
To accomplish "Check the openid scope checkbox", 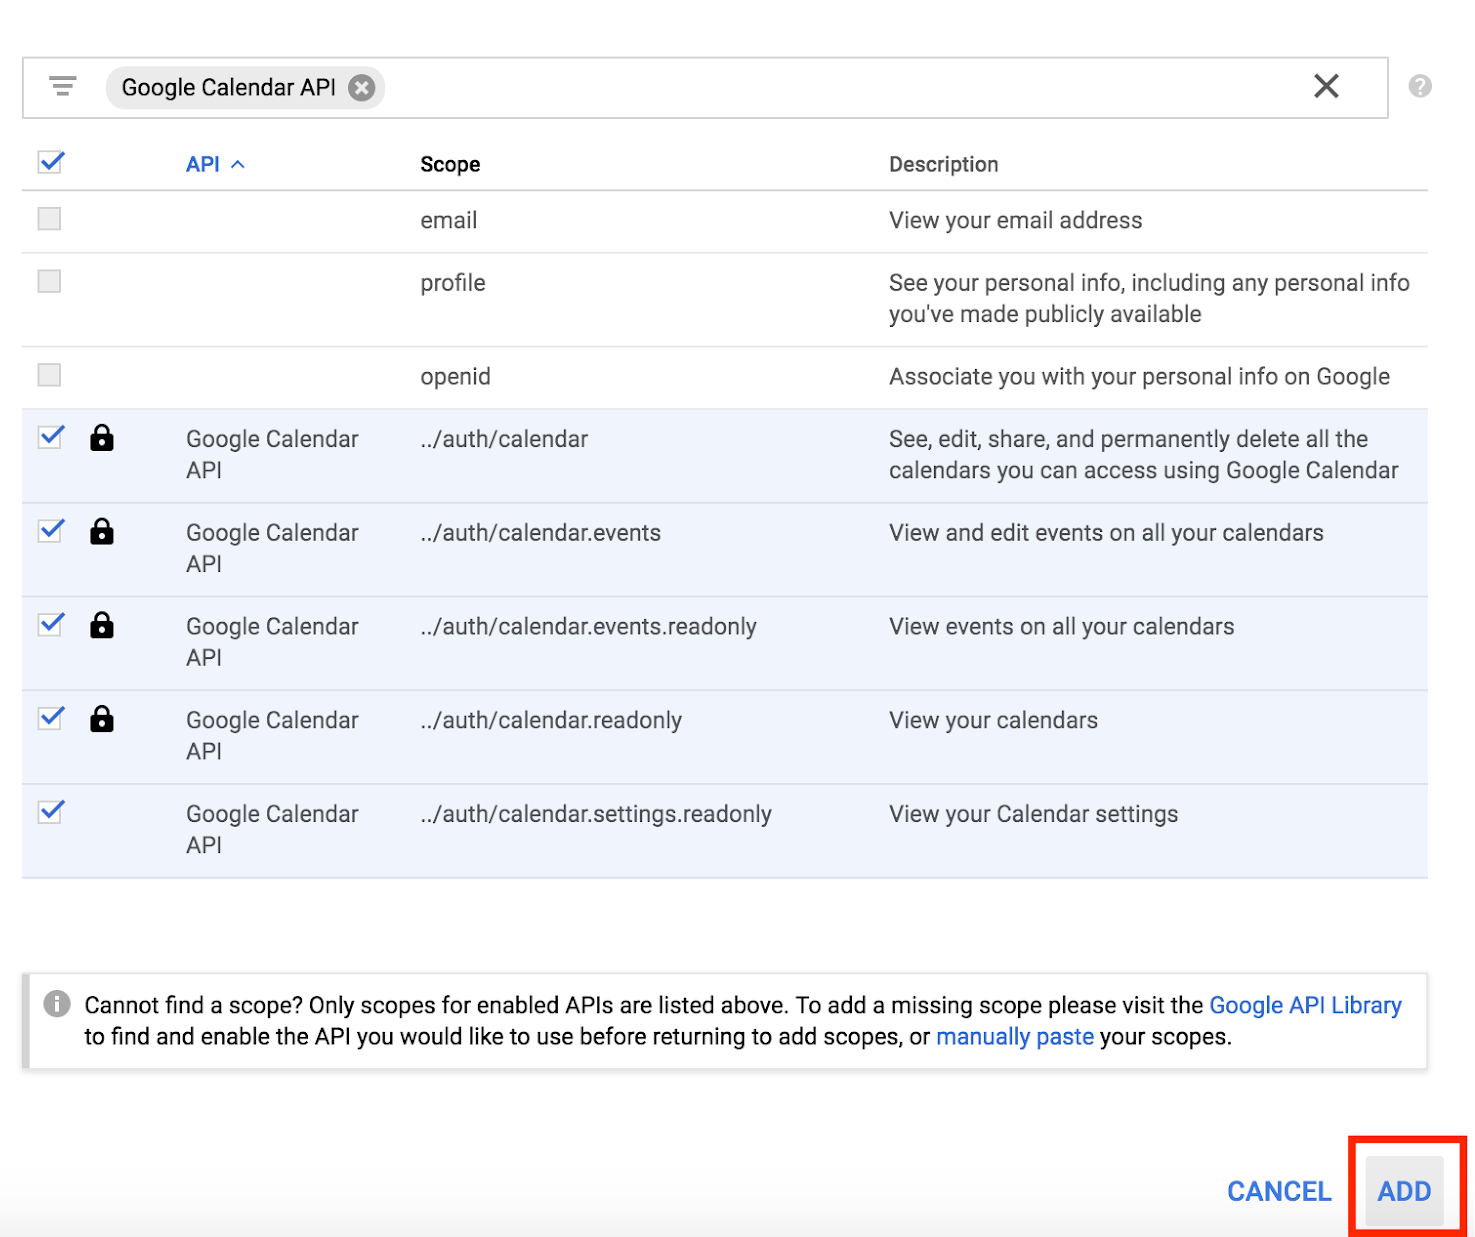I will pyautogui.click(x=49, y=375).
